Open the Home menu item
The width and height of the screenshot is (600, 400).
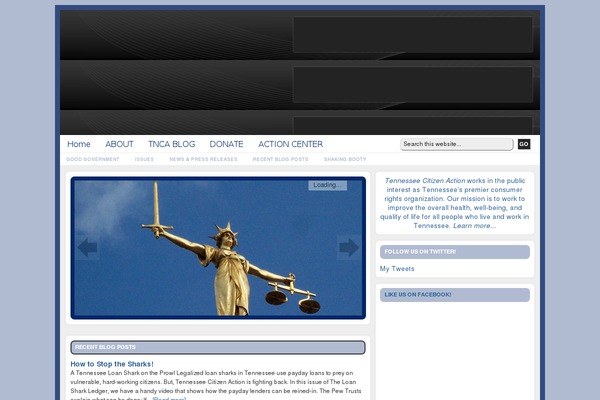coord(79,144)
